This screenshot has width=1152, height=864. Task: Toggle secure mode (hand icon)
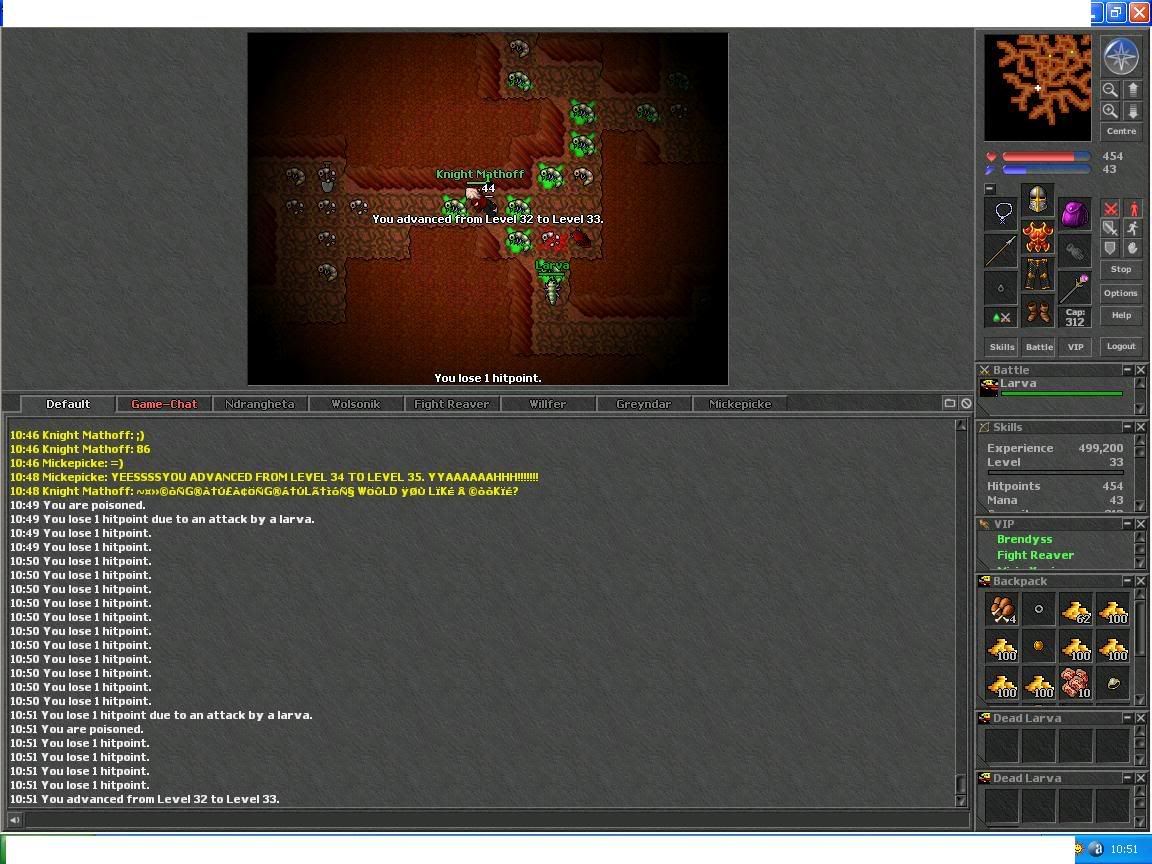coord(1133,248)
